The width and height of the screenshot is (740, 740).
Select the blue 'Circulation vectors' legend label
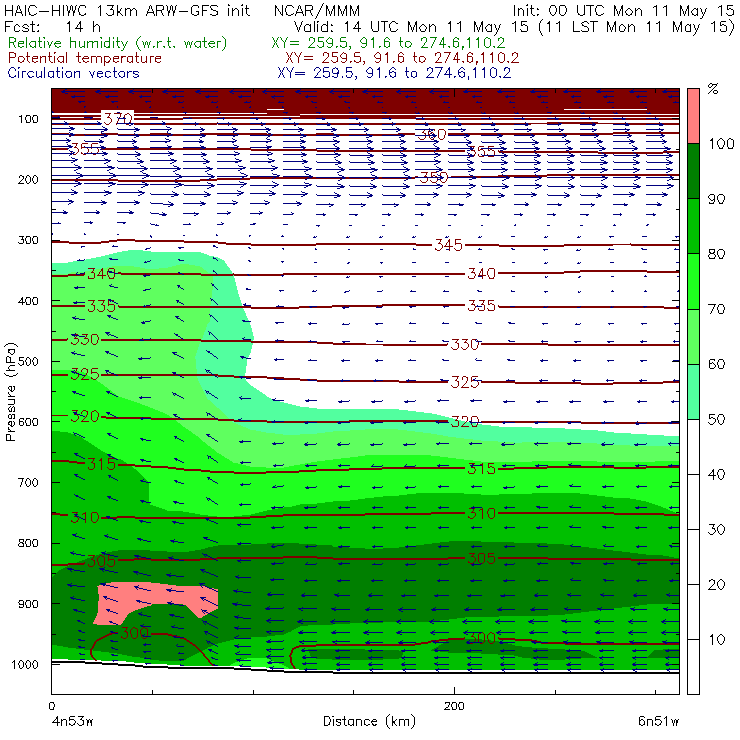(74, 73)
